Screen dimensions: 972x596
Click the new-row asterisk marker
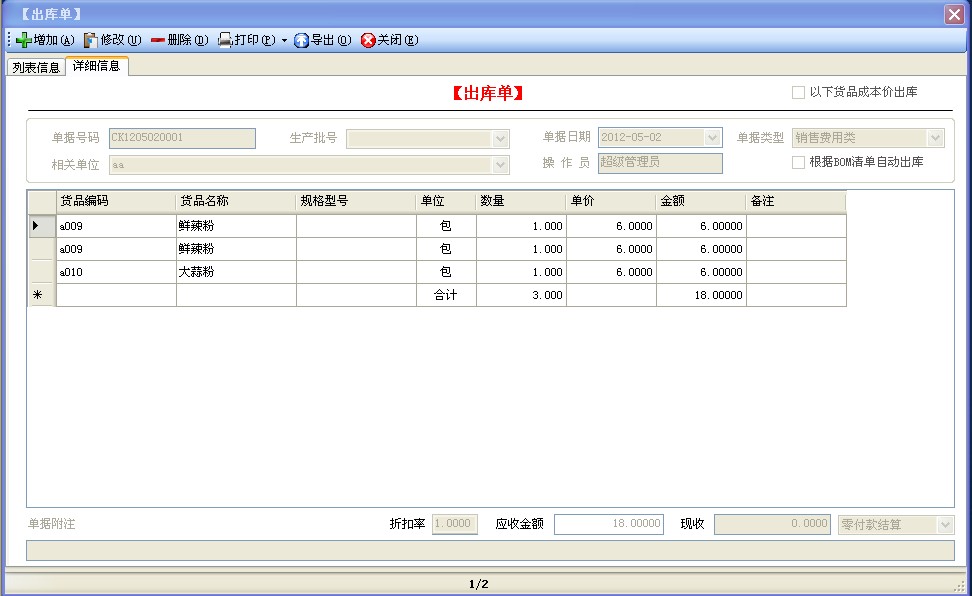coord(37,295)
